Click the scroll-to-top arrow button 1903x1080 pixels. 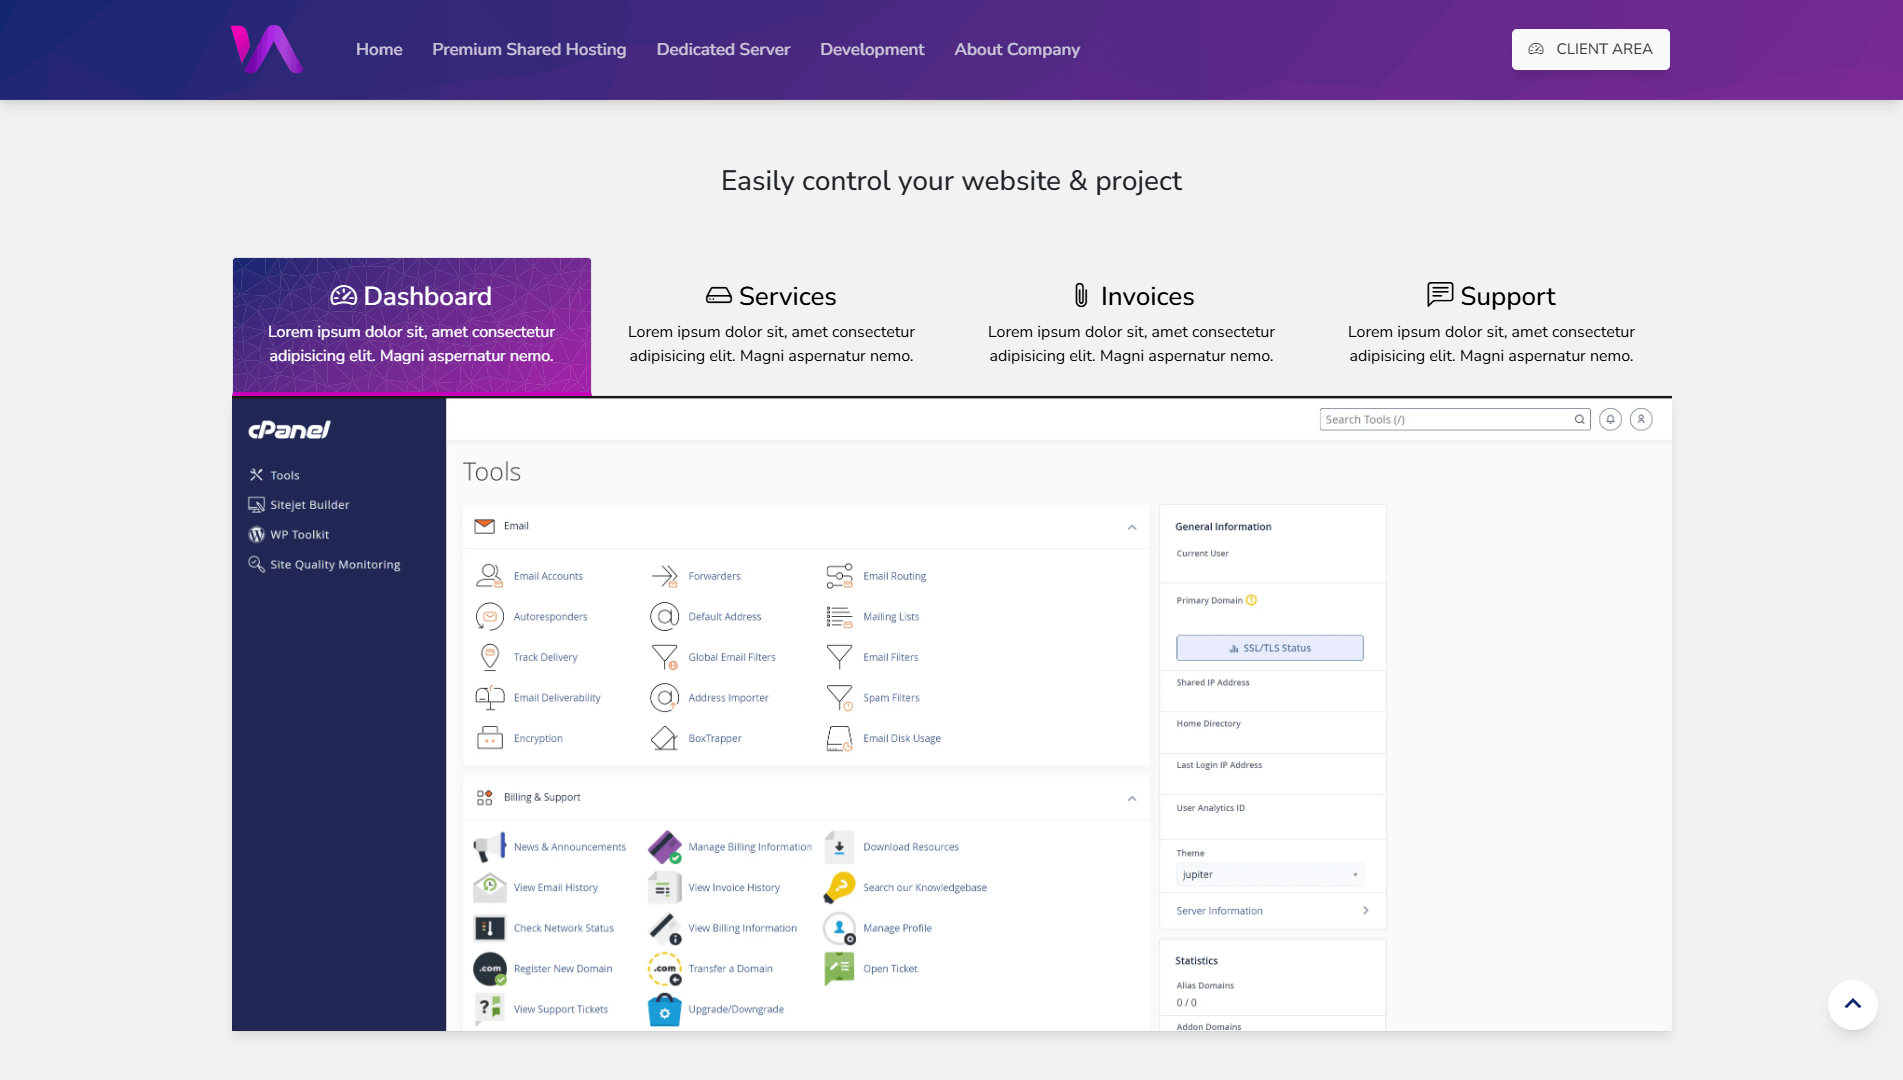[x=1852, y=1005]
